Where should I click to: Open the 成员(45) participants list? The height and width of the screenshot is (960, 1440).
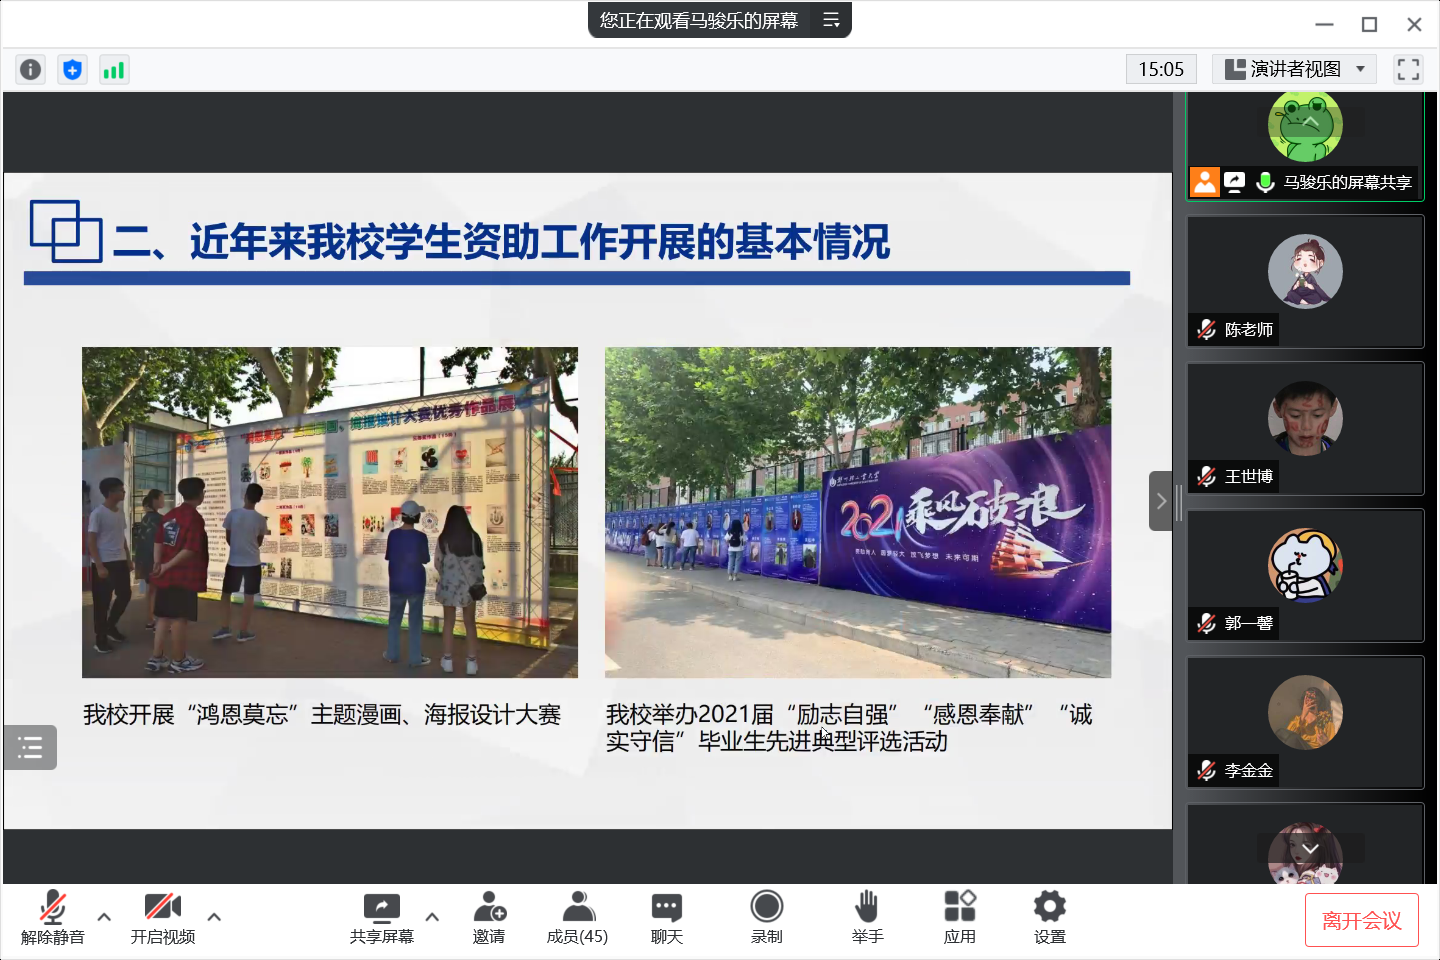click(x=577, y=917)
